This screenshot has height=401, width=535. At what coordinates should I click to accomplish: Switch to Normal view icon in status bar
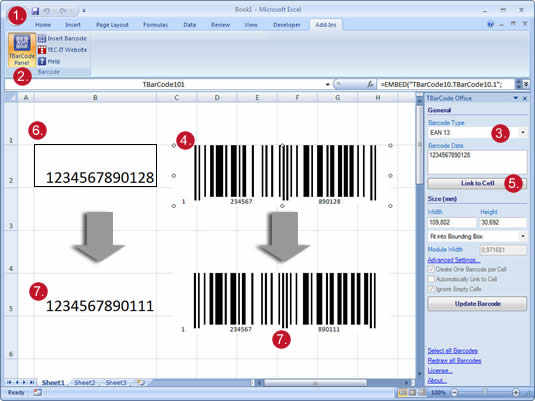pos(403,392)
